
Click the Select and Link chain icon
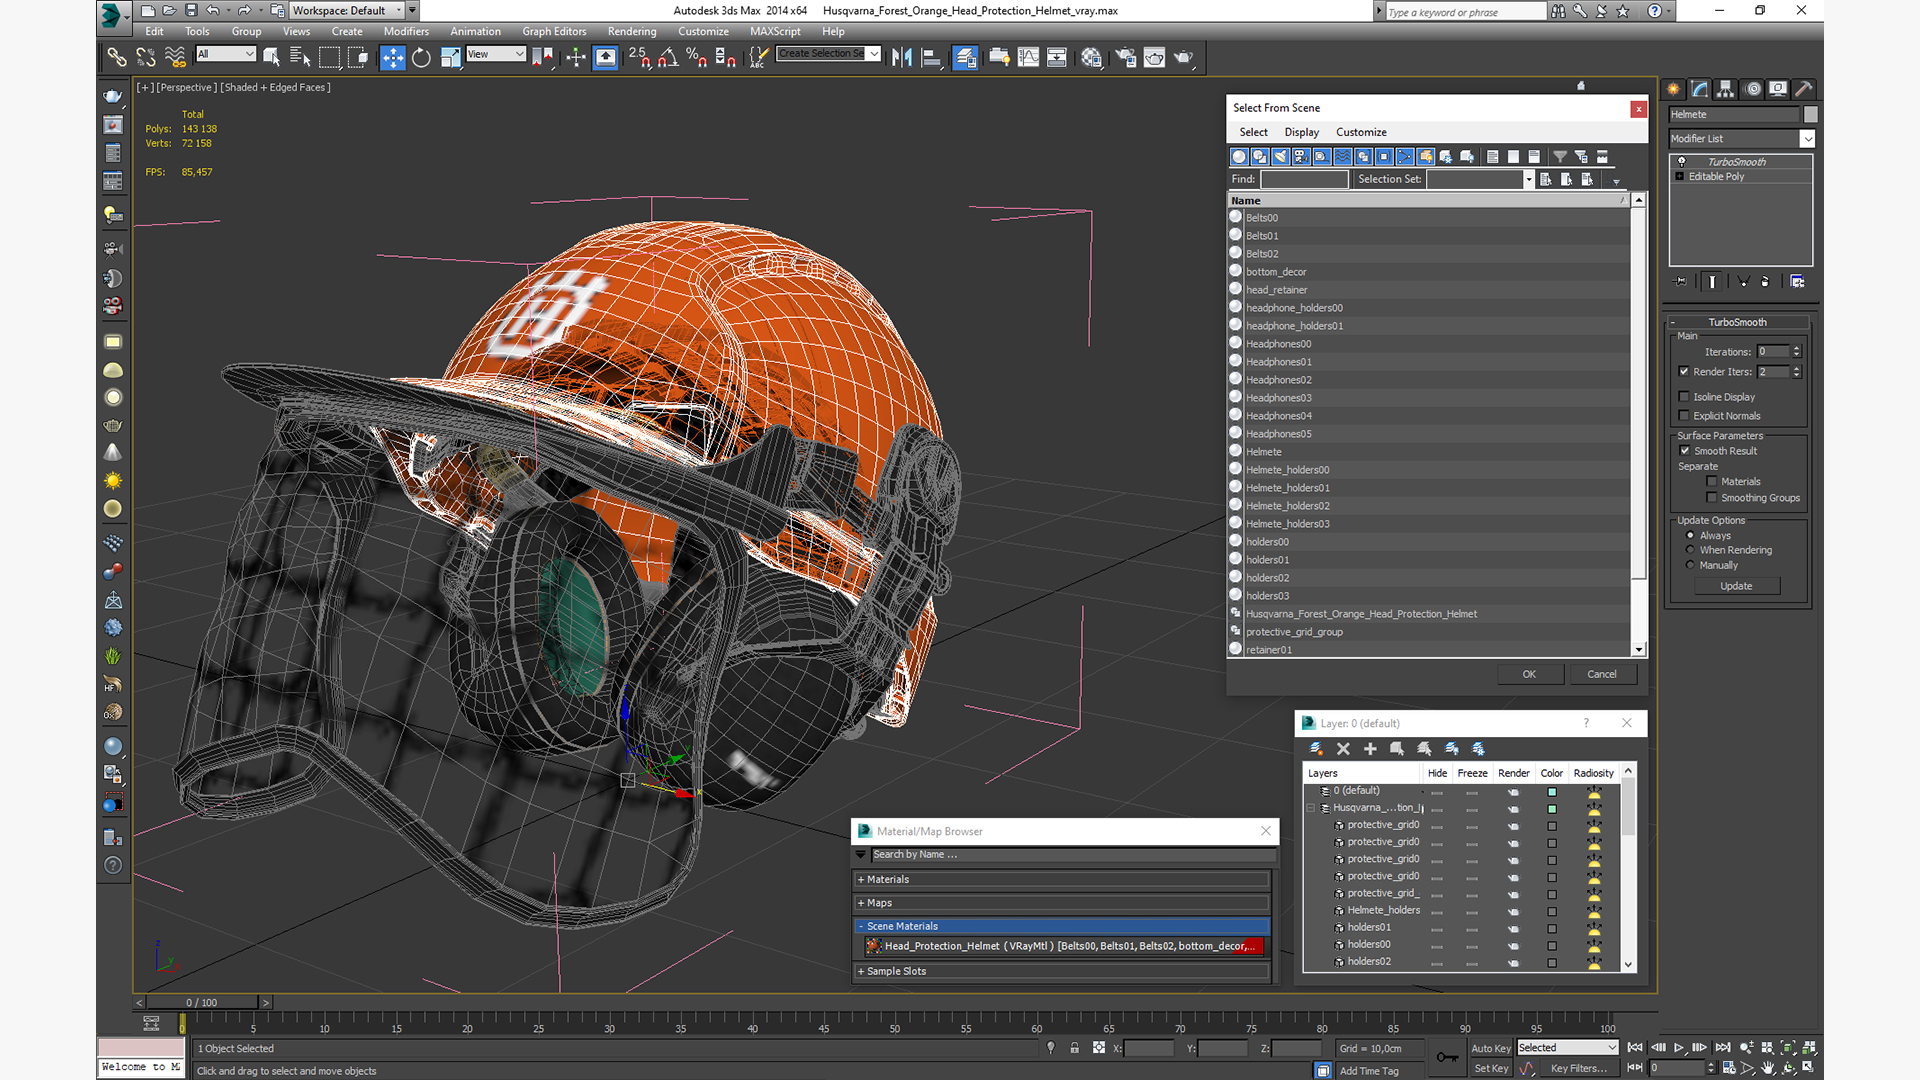(x=117, y=58)
